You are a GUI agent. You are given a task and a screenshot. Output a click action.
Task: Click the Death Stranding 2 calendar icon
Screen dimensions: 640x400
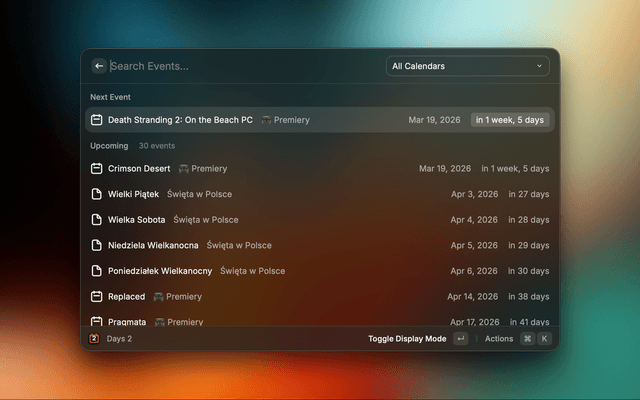tap(97, 120)
